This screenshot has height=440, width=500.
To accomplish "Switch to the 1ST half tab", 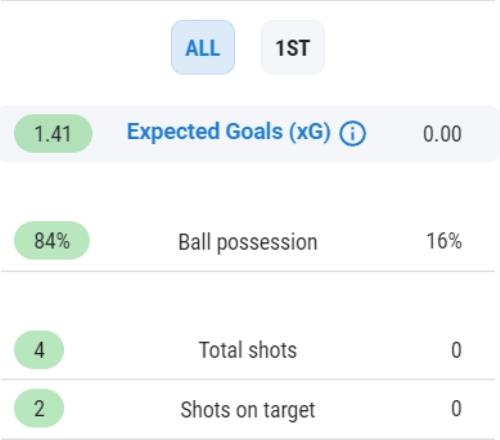I will point(292,47).
